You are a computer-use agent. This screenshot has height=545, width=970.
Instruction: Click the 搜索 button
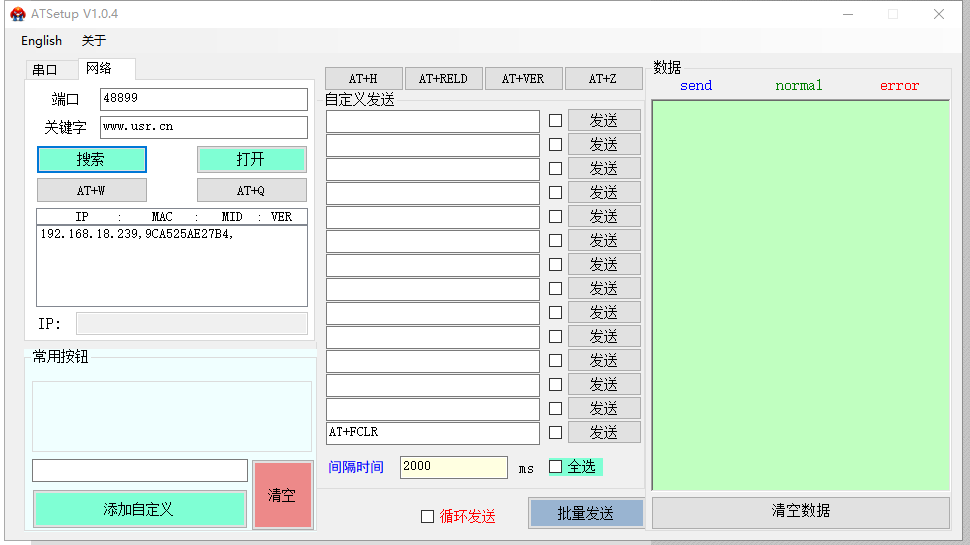click(x=91, y=160)
